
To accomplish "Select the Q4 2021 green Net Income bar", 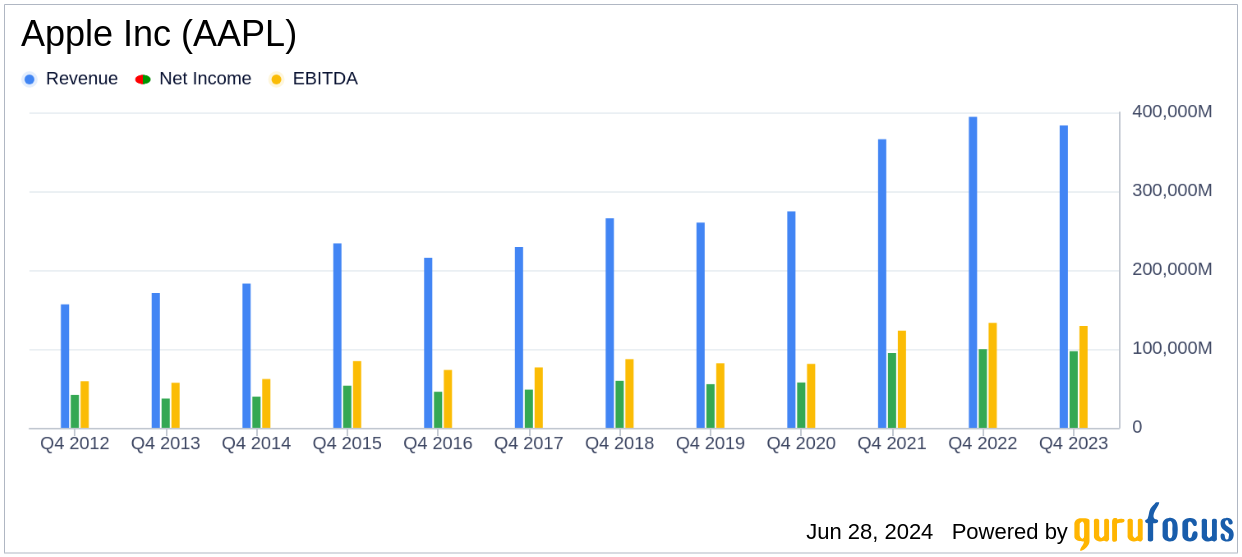I will (892, 390).
